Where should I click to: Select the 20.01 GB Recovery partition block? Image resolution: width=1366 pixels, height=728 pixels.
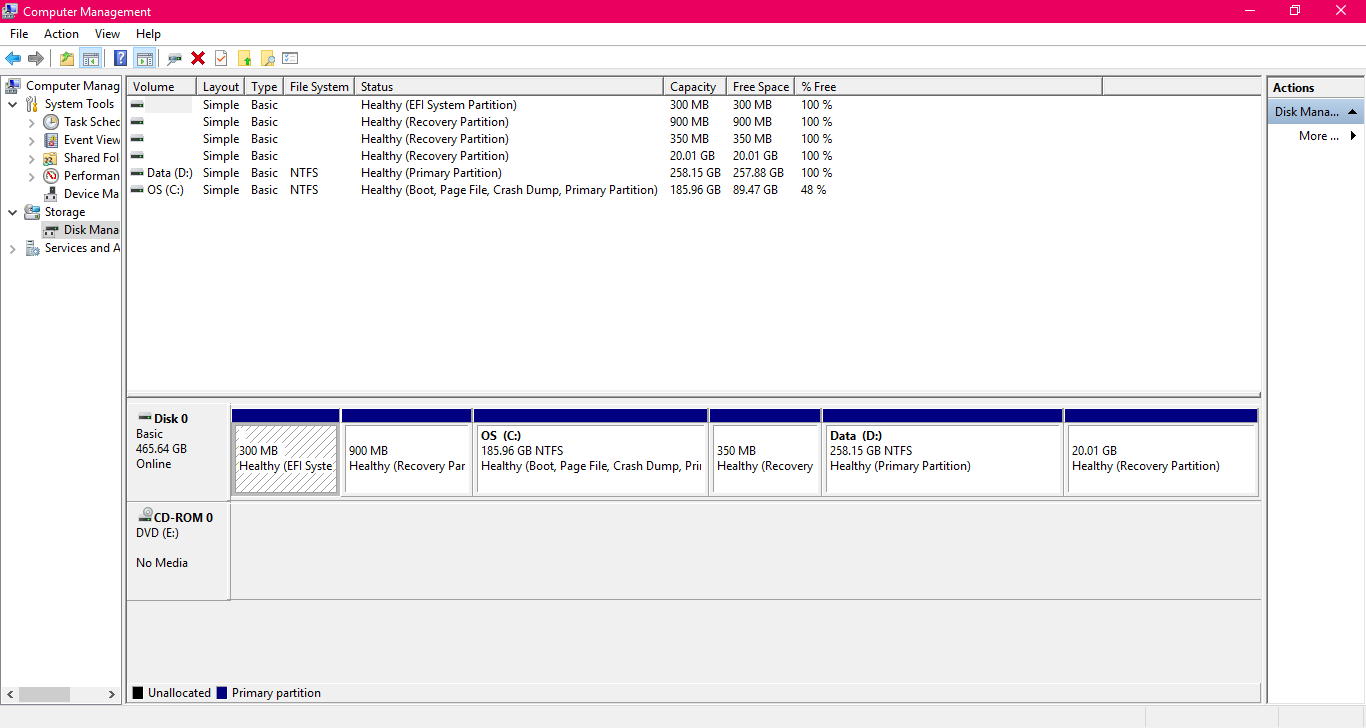click(1161, 451)
